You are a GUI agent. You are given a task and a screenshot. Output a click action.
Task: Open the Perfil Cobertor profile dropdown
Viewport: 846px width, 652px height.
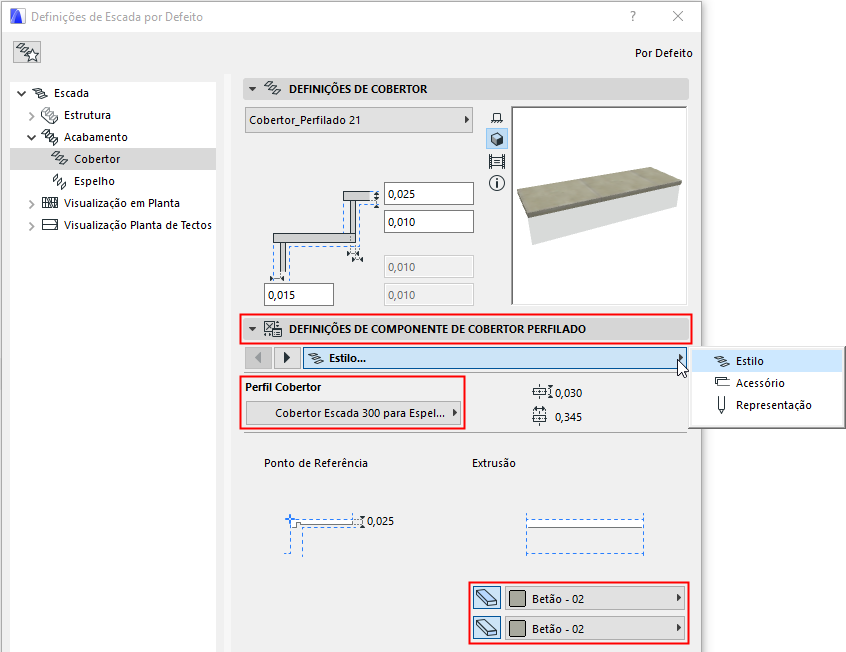(353, 413)
